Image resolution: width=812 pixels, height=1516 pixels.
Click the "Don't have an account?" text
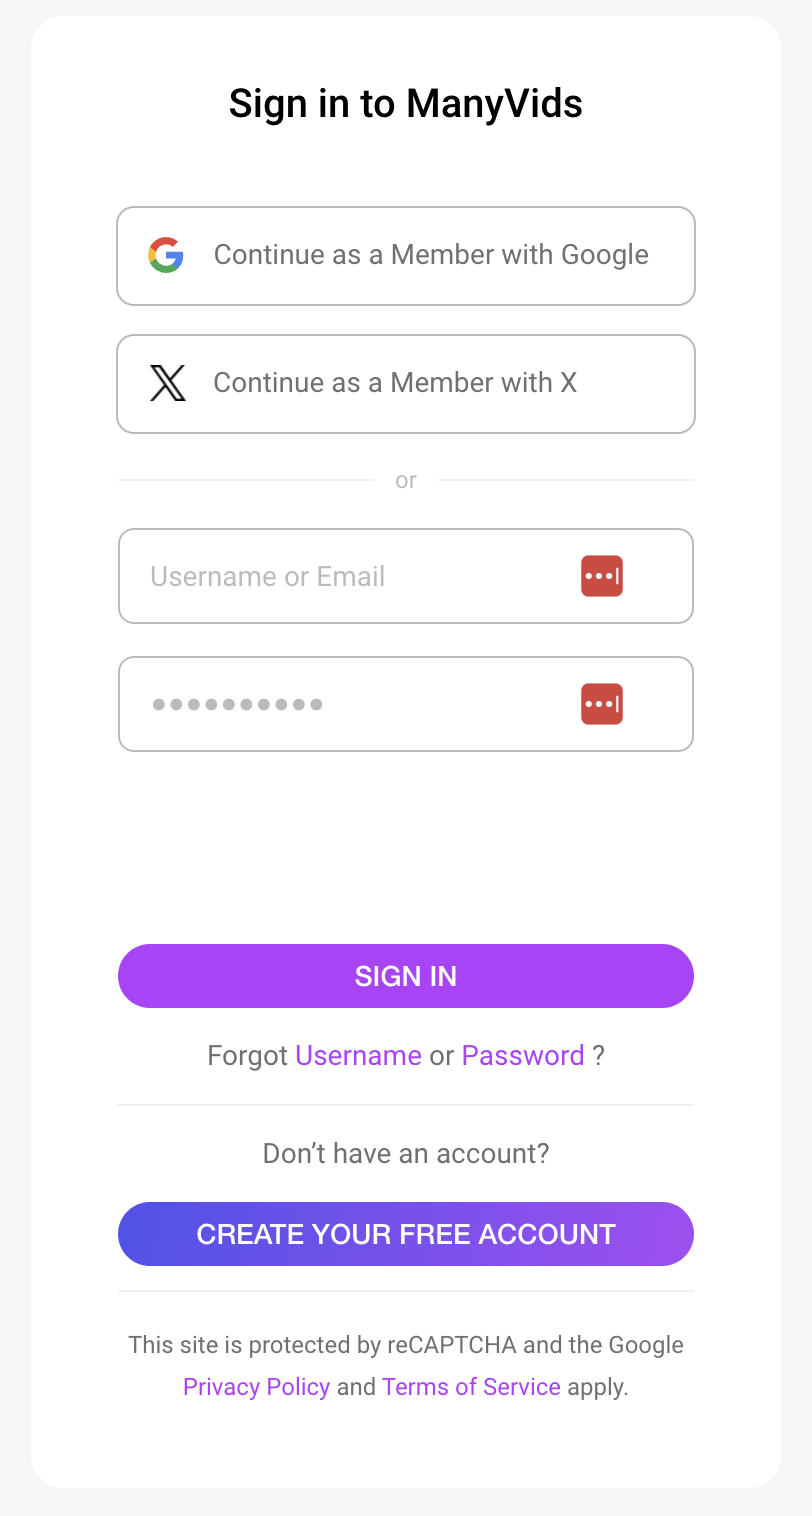click(406, 1154)
